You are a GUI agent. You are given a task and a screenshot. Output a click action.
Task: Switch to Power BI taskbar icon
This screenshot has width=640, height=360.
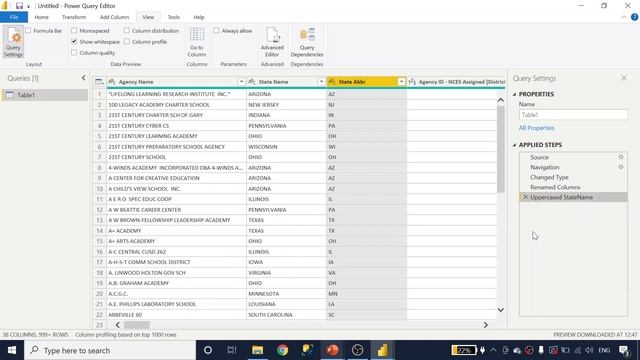point(382,350)
